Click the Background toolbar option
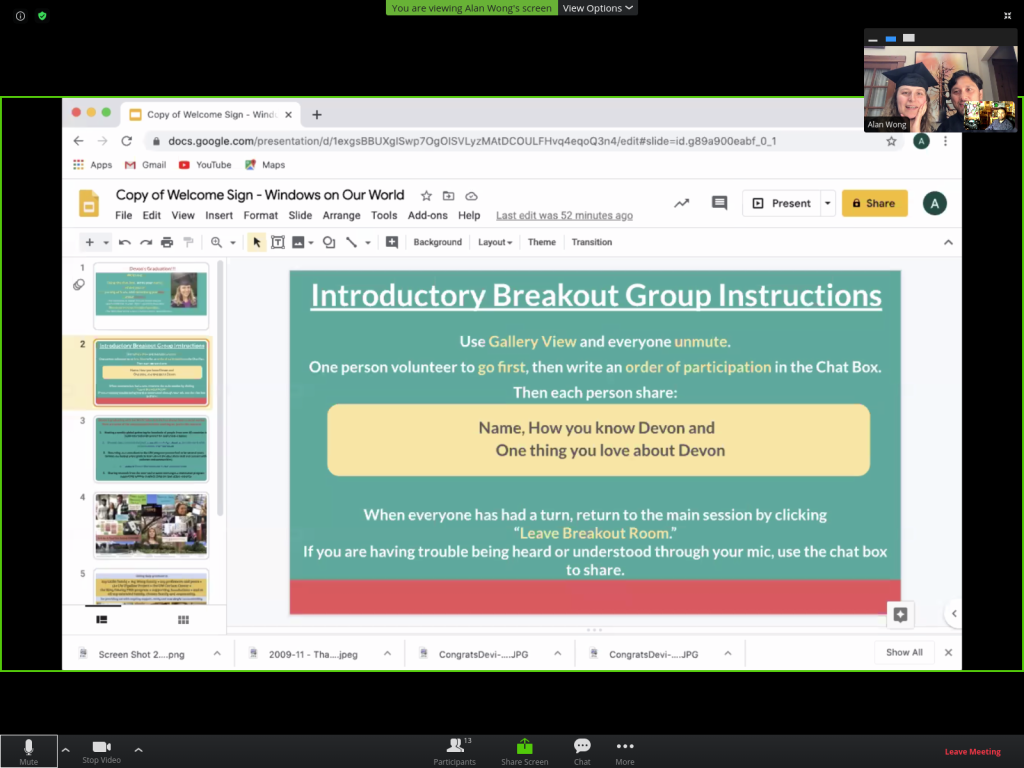 pos(437,242)
